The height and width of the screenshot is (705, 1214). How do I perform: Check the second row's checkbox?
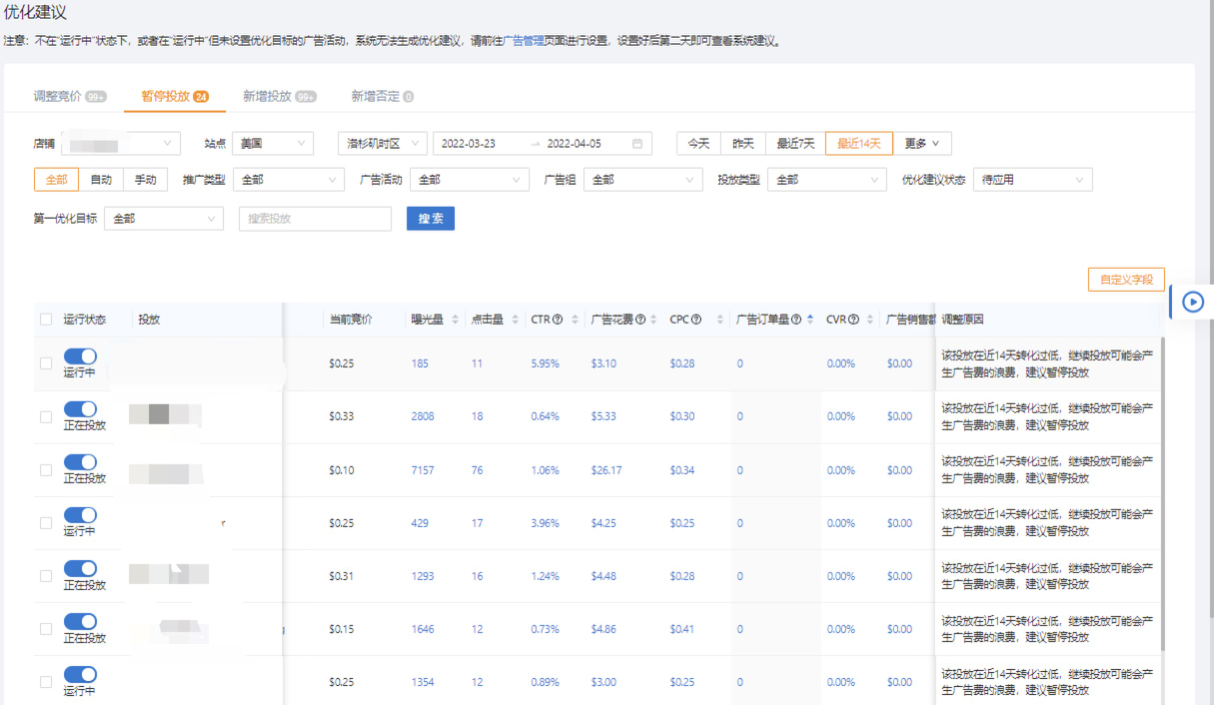[45, 418]
